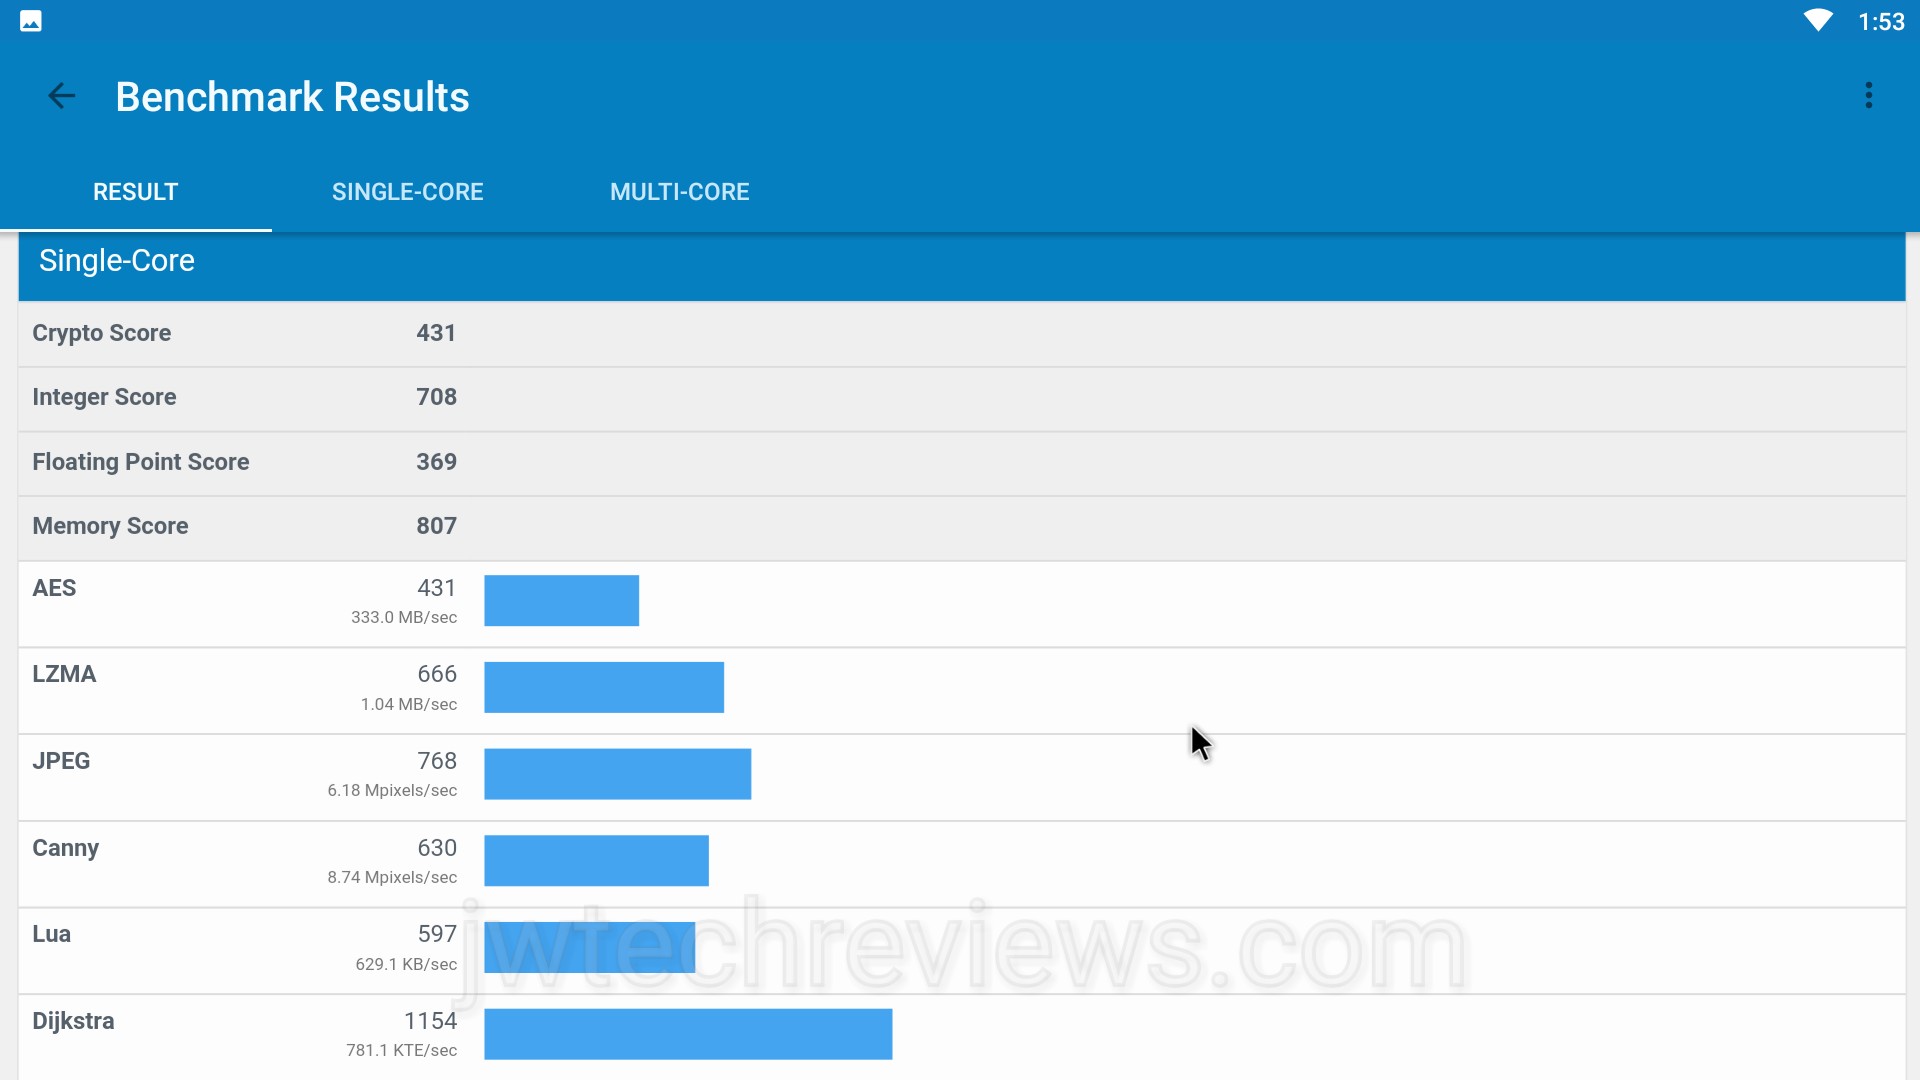The height and width of the screenshot is (1080, 1920).
Task: Click the JPEG result bar
Action: (617, 774)
